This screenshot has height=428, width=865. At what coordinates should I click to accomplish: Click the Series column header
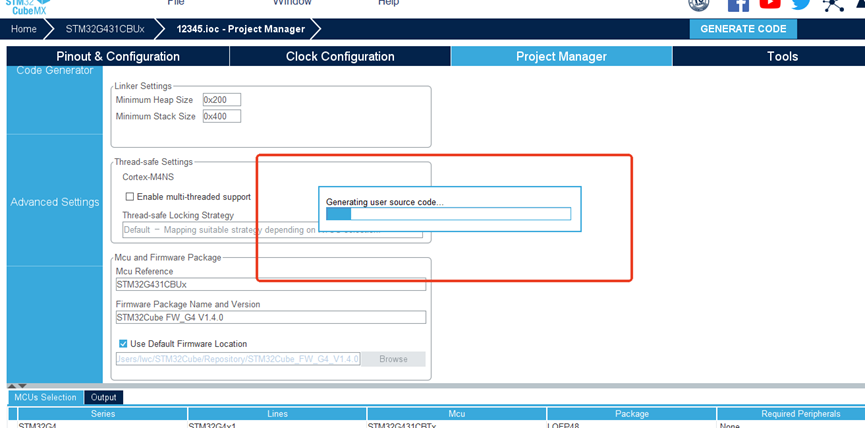coord(103,414)
